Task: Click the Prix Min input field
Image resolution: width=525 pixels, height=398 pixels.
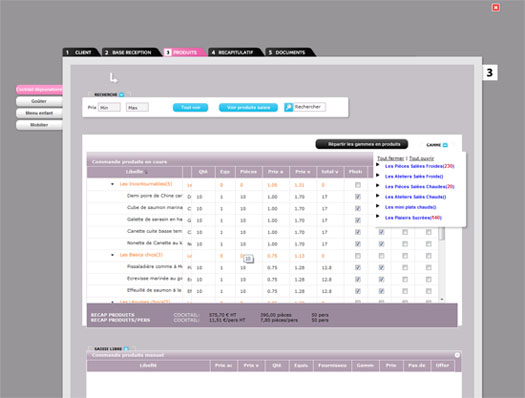Action: point(109,107)
